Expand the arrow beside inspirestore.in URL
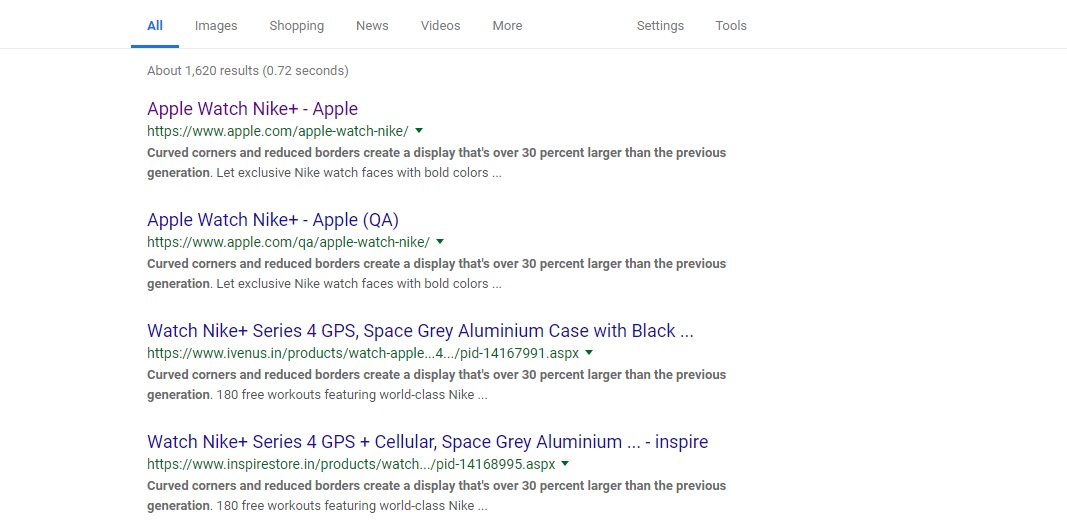 point(565,464)
